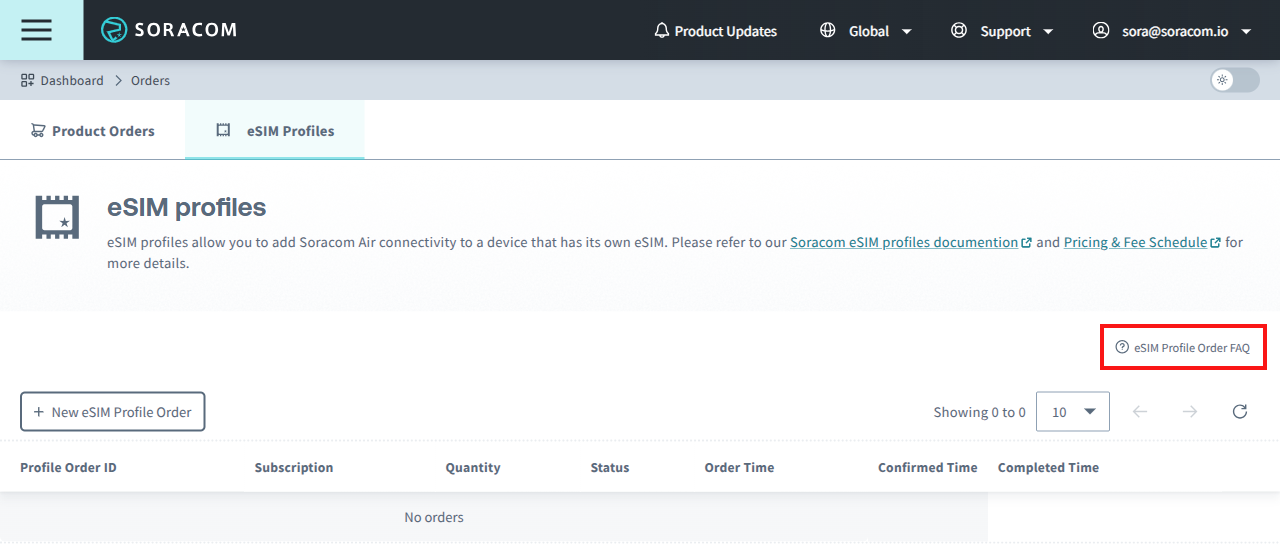Open Product Updates notifications

coord(716,31)
